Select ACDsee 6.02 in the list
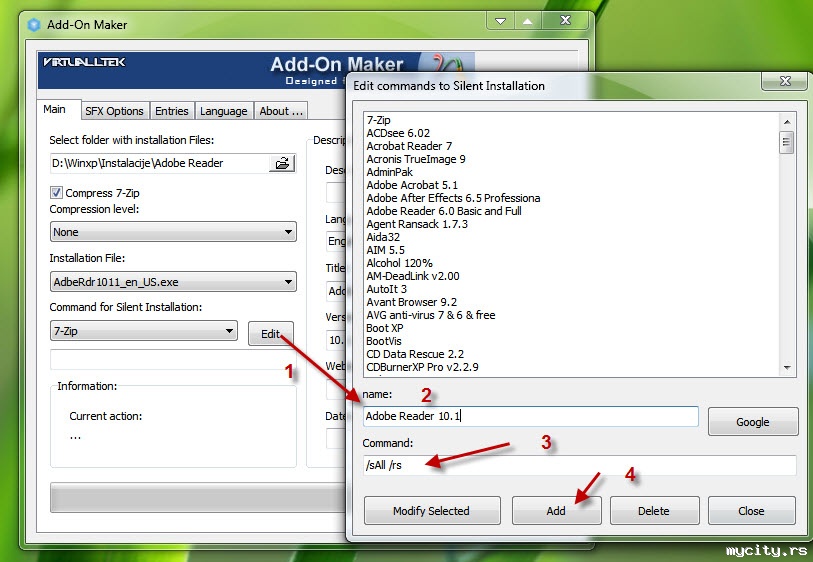The image size is (813, 562). coord(398,133)
